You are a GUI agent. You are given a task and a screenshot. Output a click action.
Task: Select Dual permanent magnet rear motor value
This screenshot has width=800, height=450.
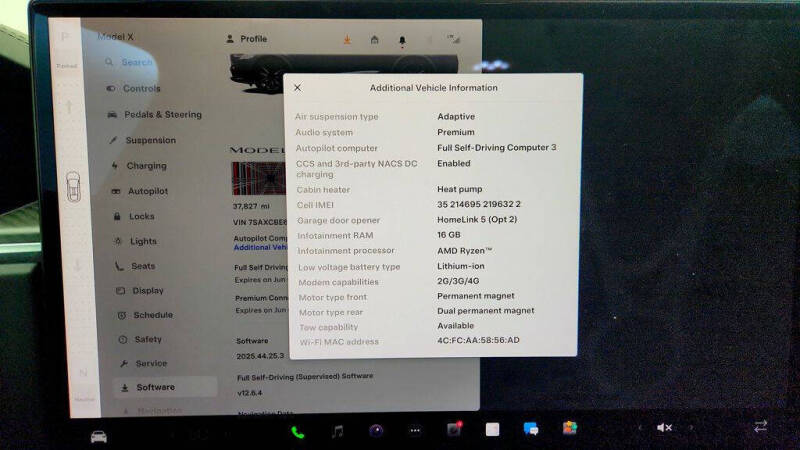[485, 311]
